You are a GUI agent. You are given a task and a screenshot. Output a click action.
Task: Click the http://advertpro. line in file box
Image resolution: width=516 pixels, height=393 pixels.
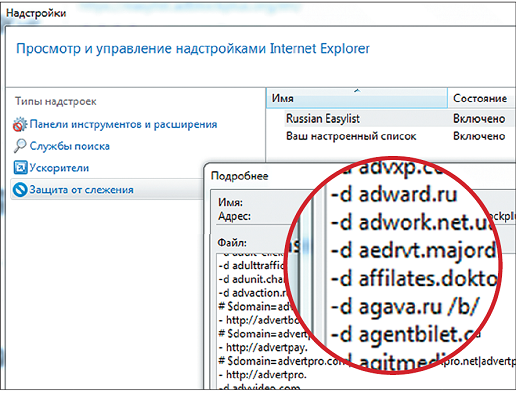point(263,375)
